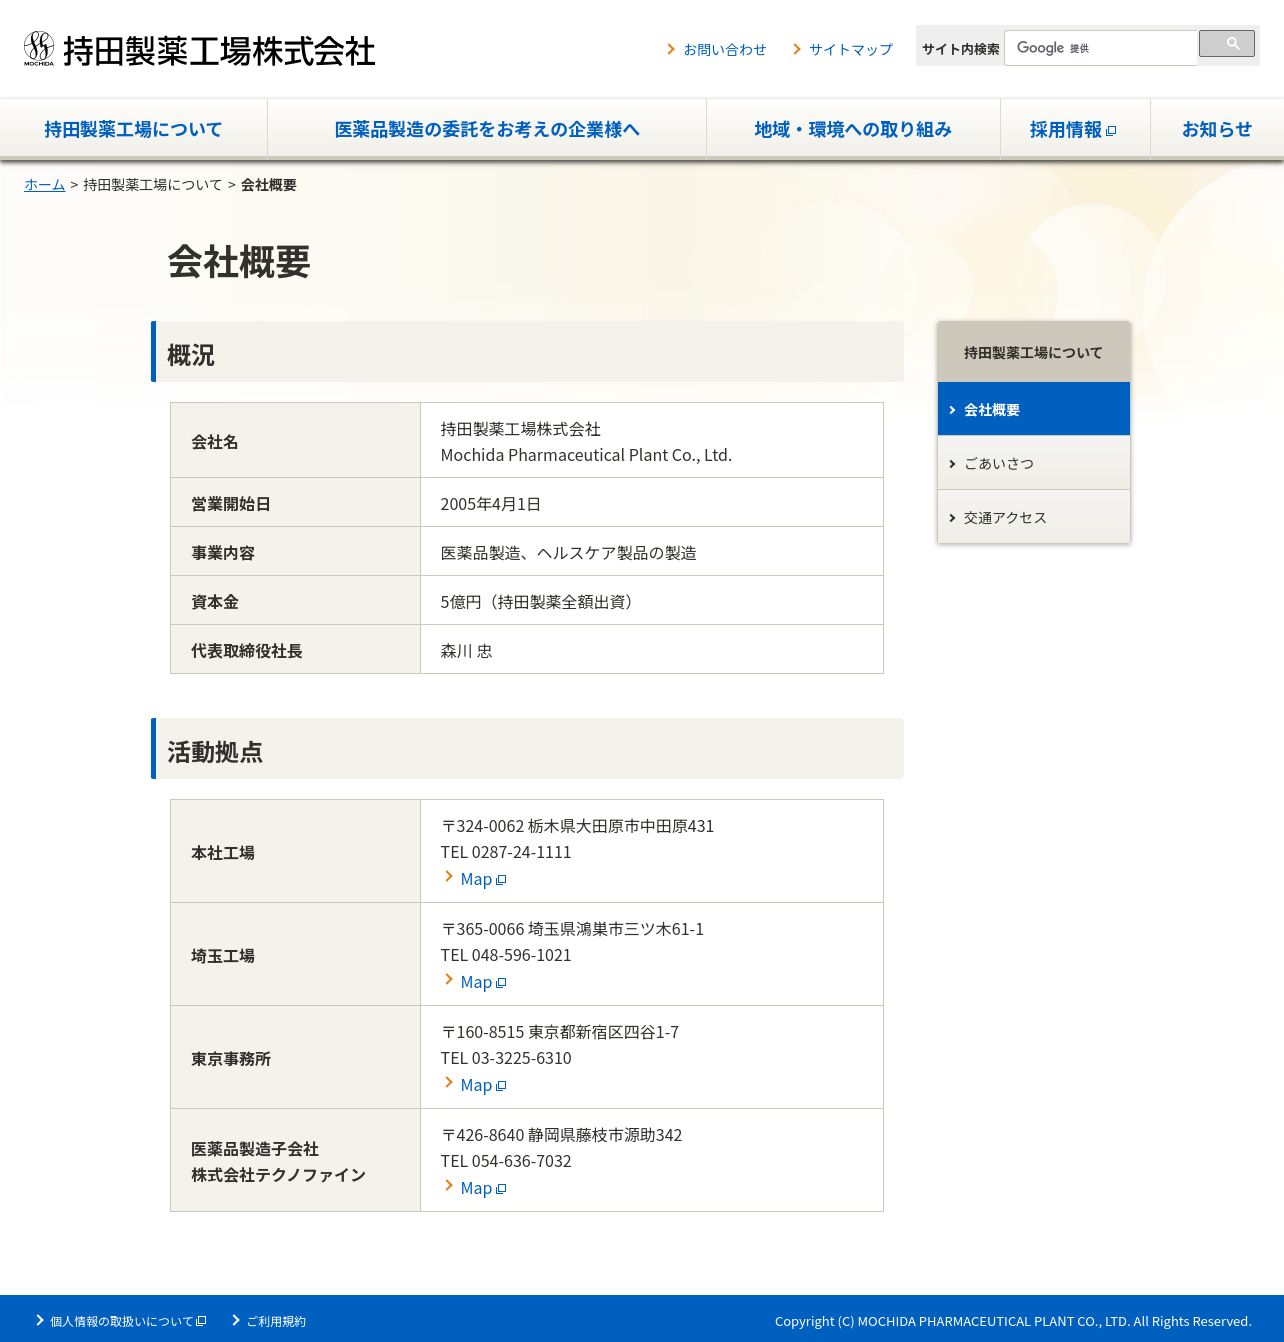Click the external-link icon after 個人情報の取扱いについて
The height and width of the screenshot is (1342, 1284).
[201, 1321]
